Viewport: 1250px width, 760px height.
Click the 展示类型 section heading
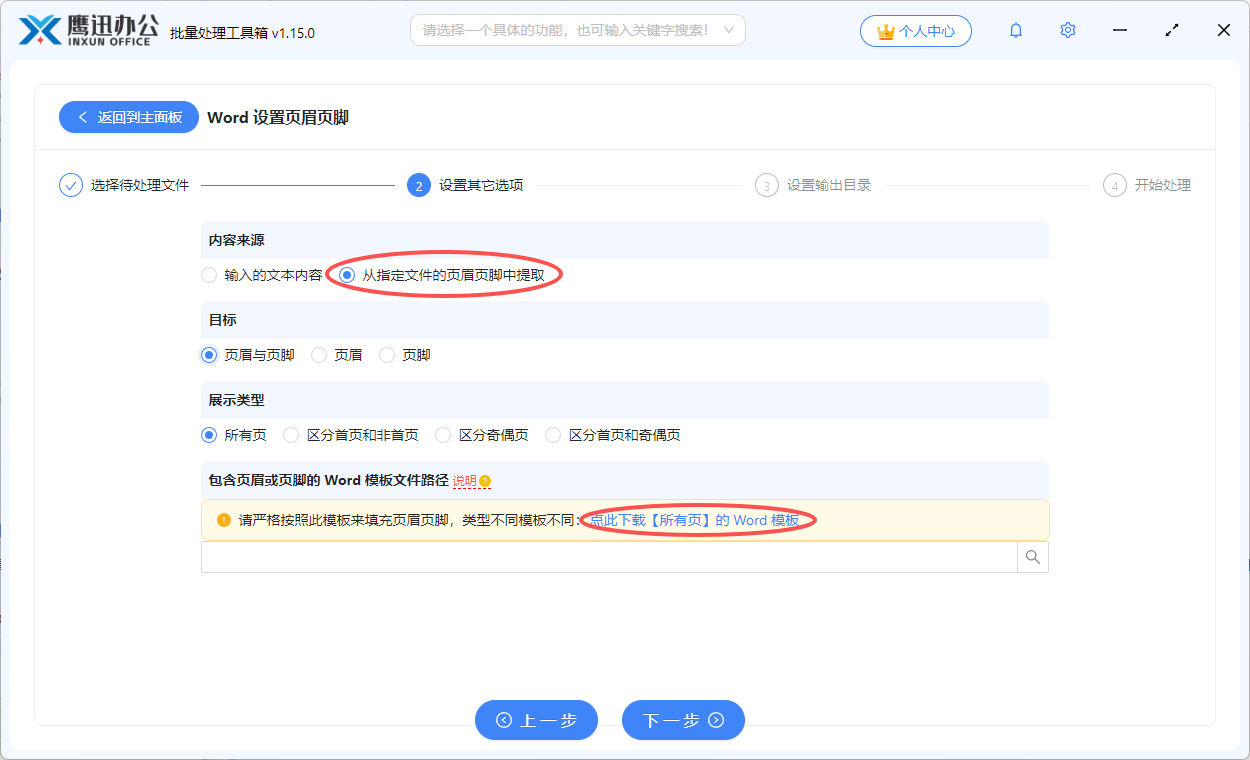[x=236, y=400]
